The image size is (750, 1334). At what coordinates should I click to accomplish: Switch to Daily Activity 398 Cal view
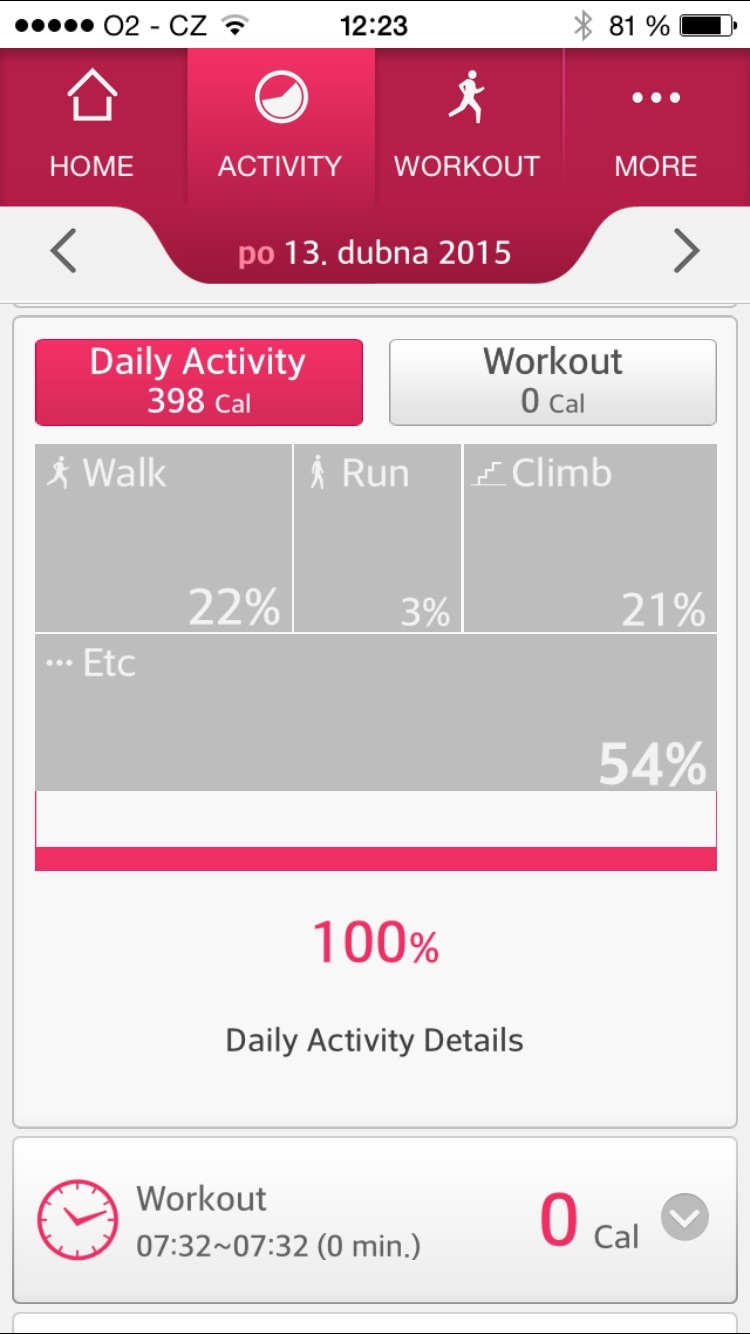[x=199, y=382]
